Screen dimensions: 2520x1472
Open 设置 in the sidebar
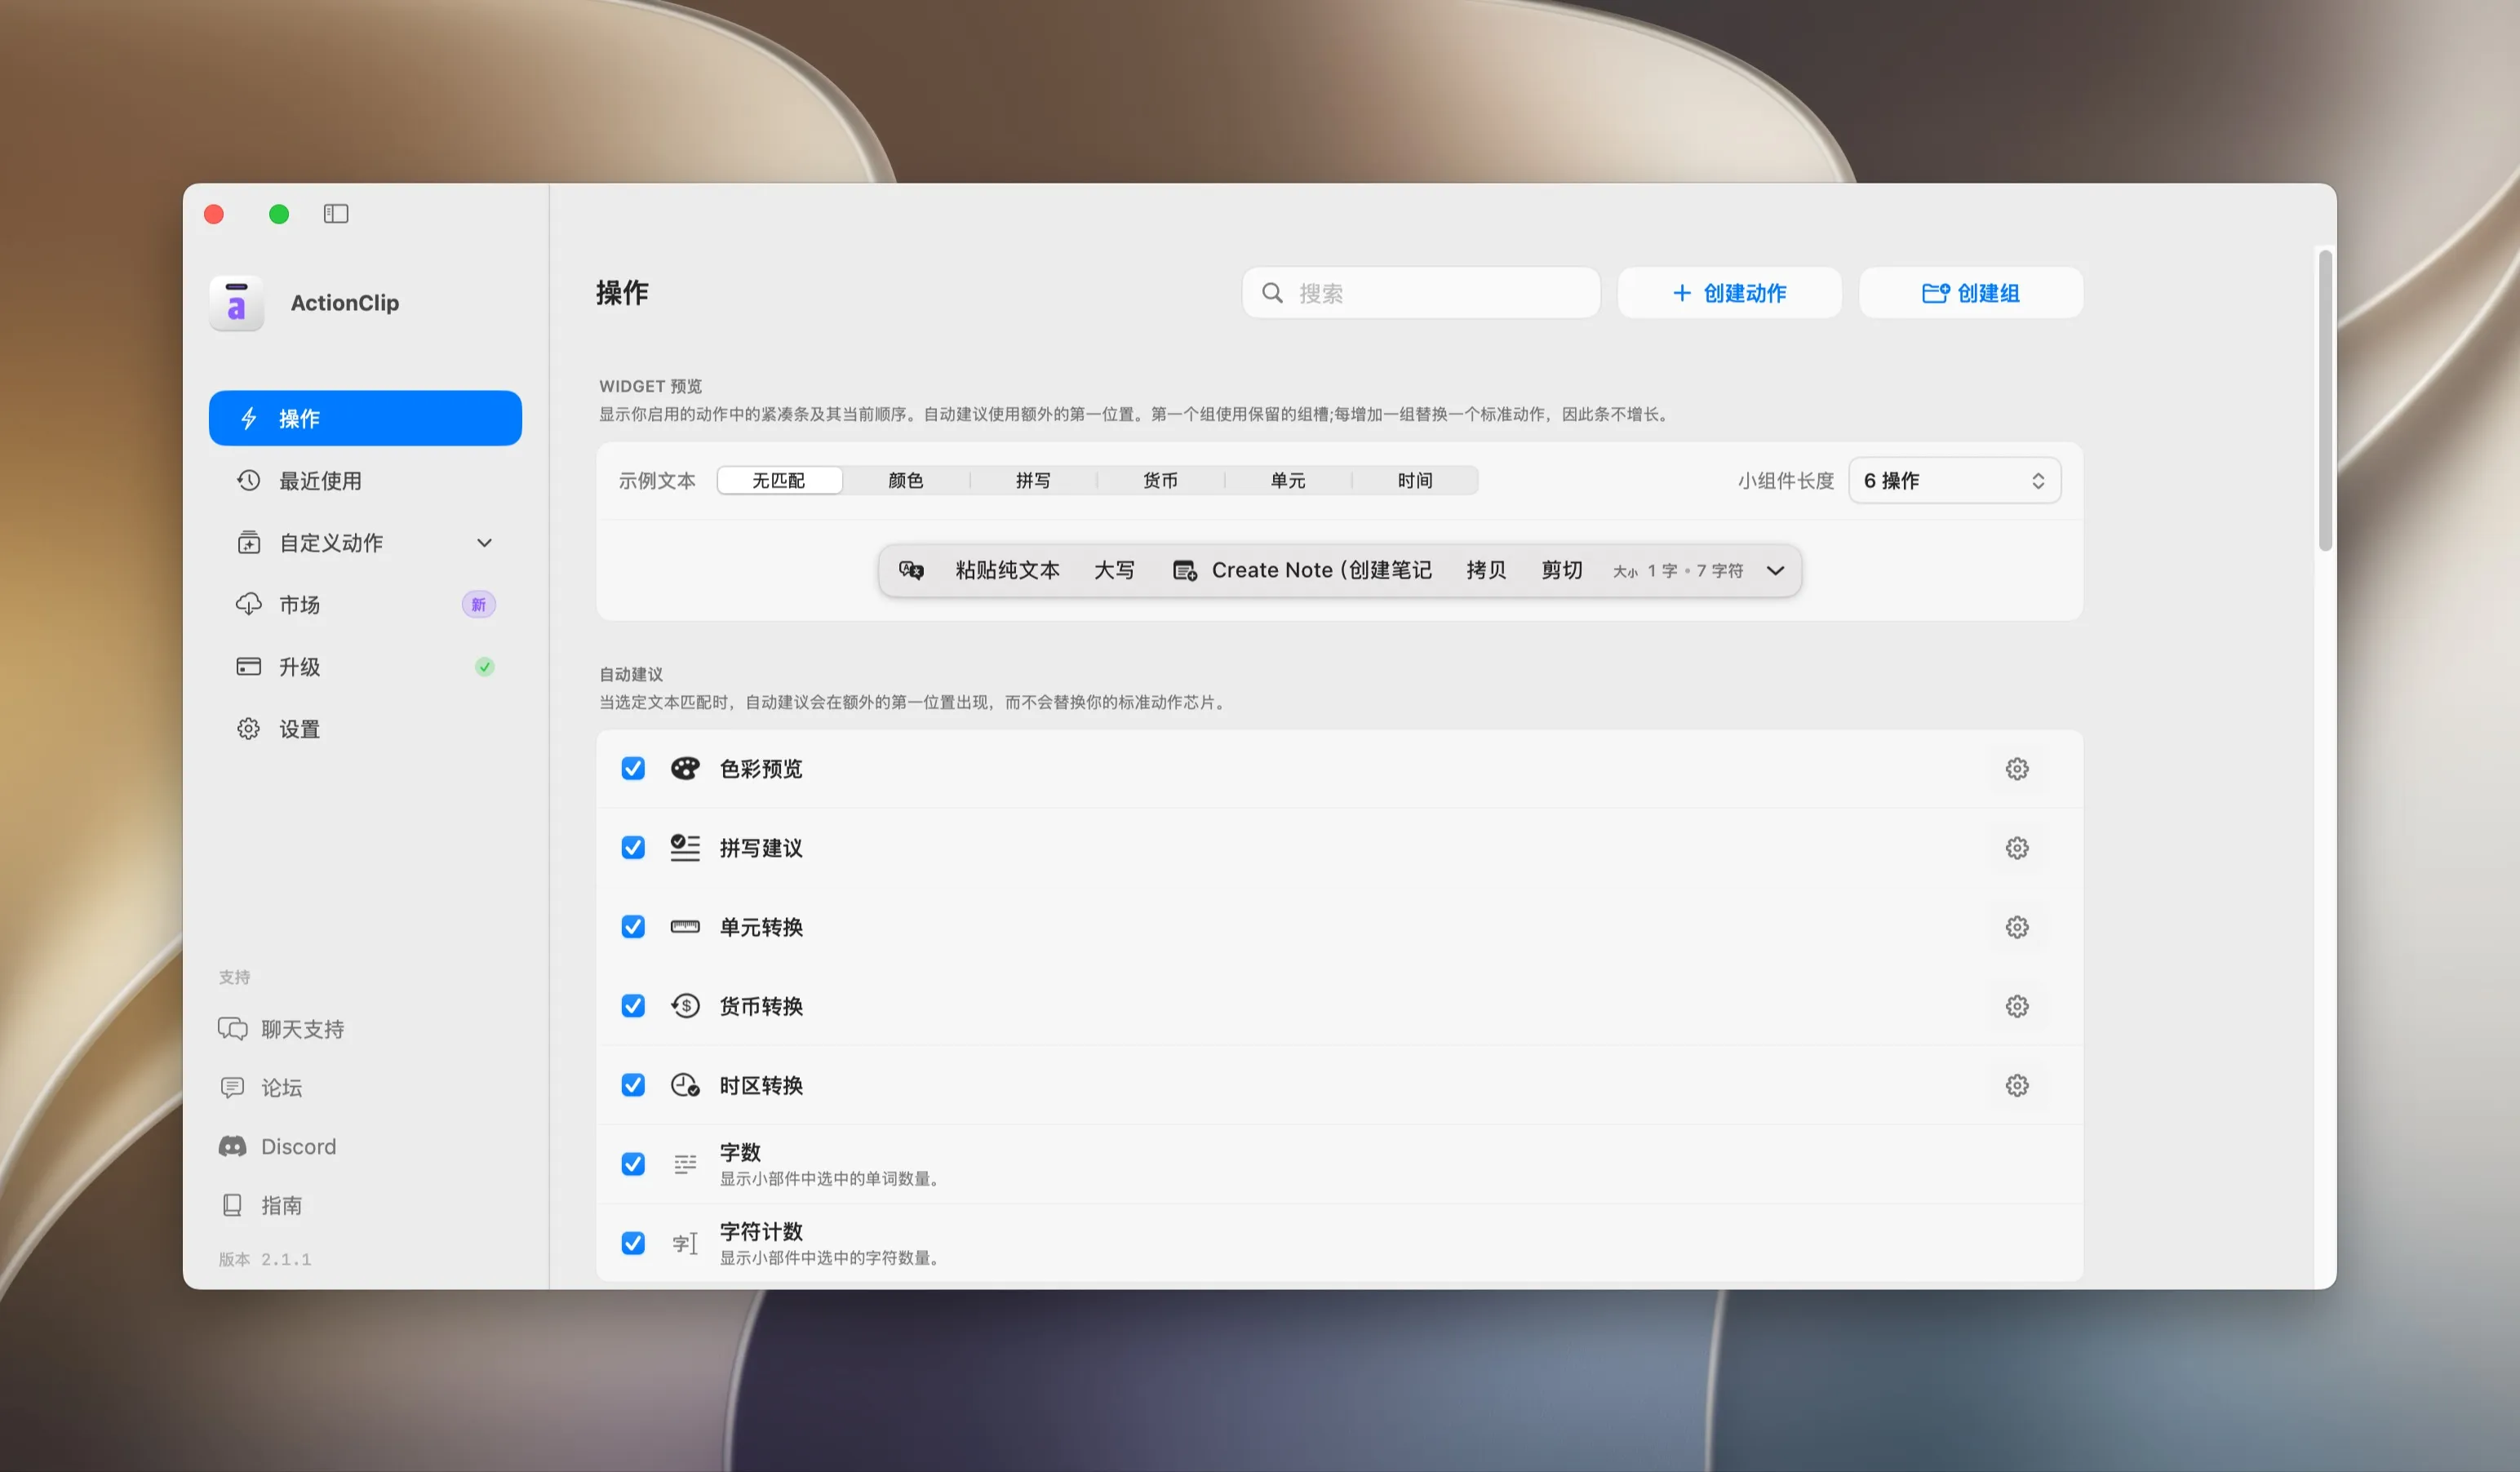point(365,729)
